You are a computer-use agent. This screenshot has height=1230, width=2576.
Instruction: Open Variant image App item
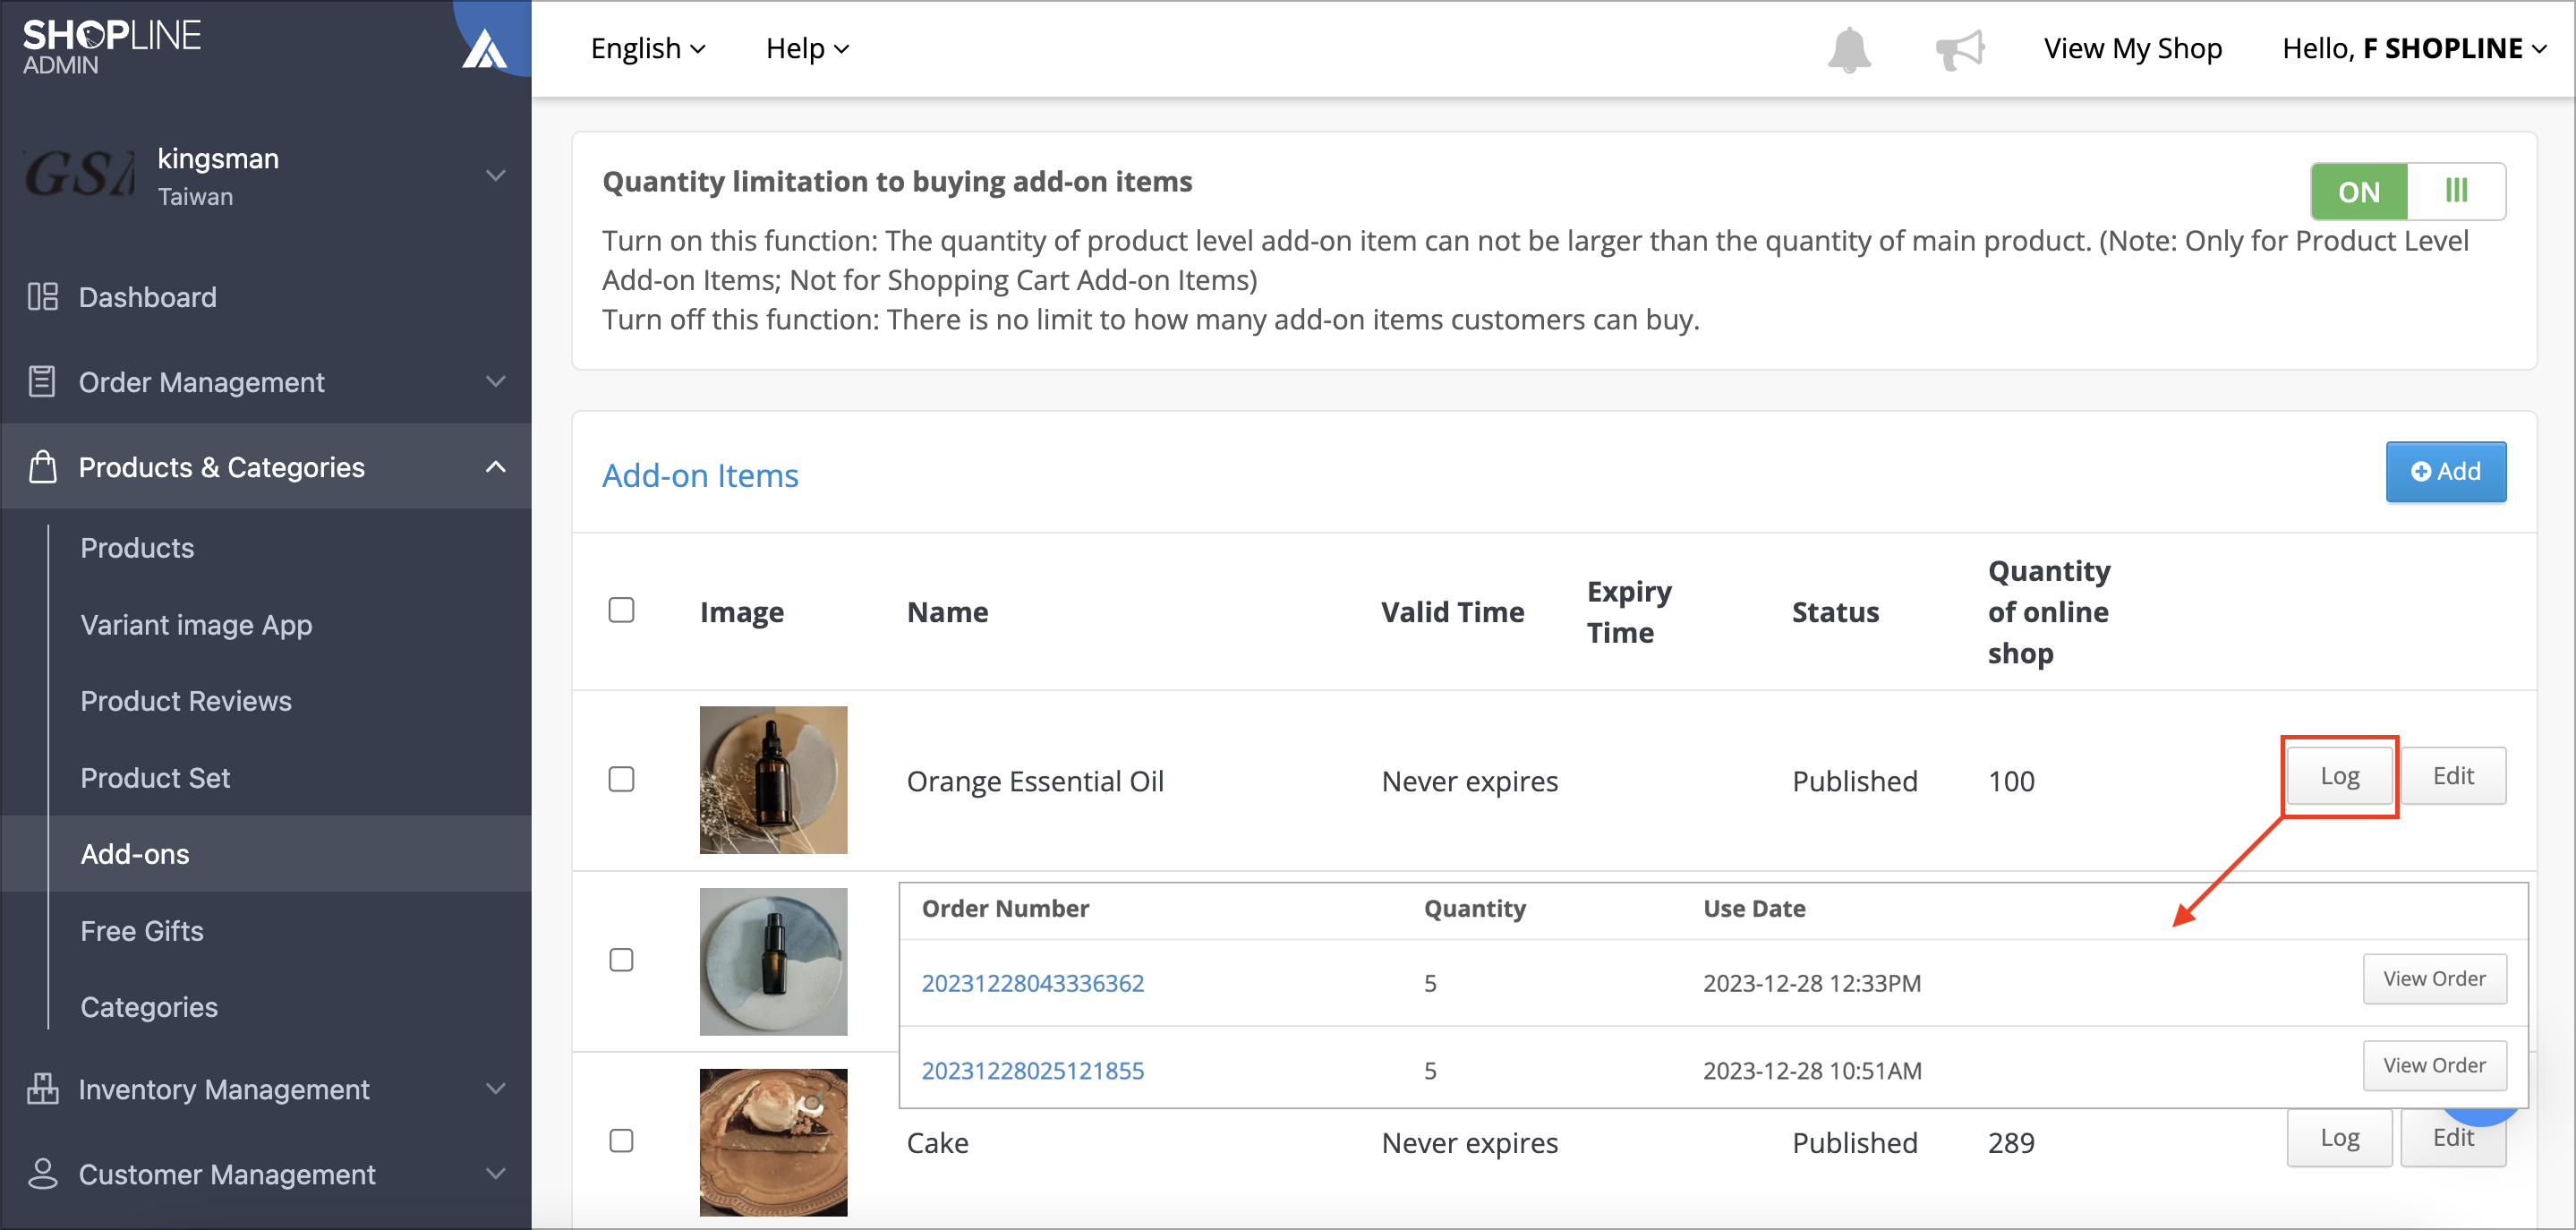(196, 625)
